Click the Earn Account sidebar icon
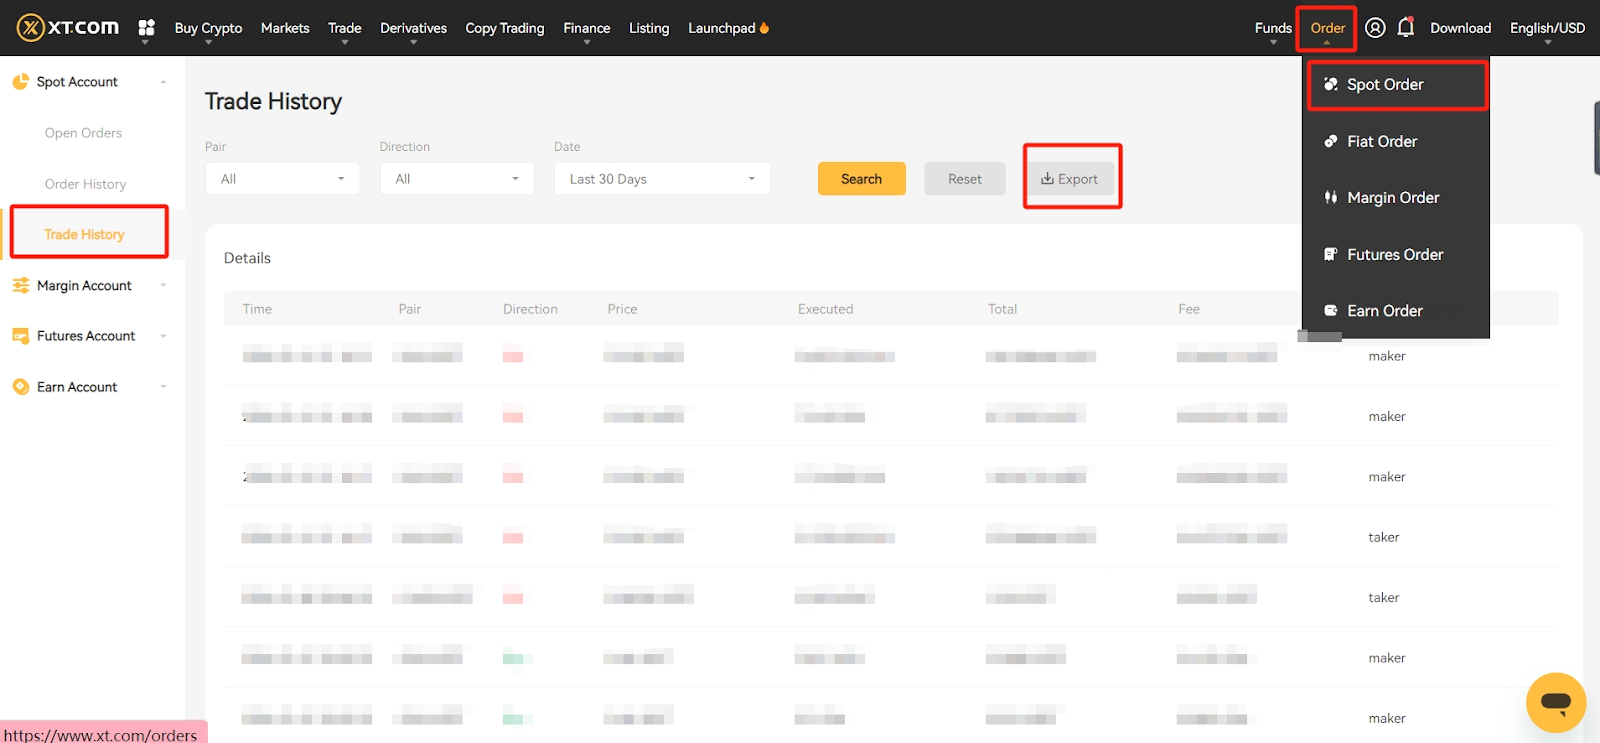 pos(20,387)
